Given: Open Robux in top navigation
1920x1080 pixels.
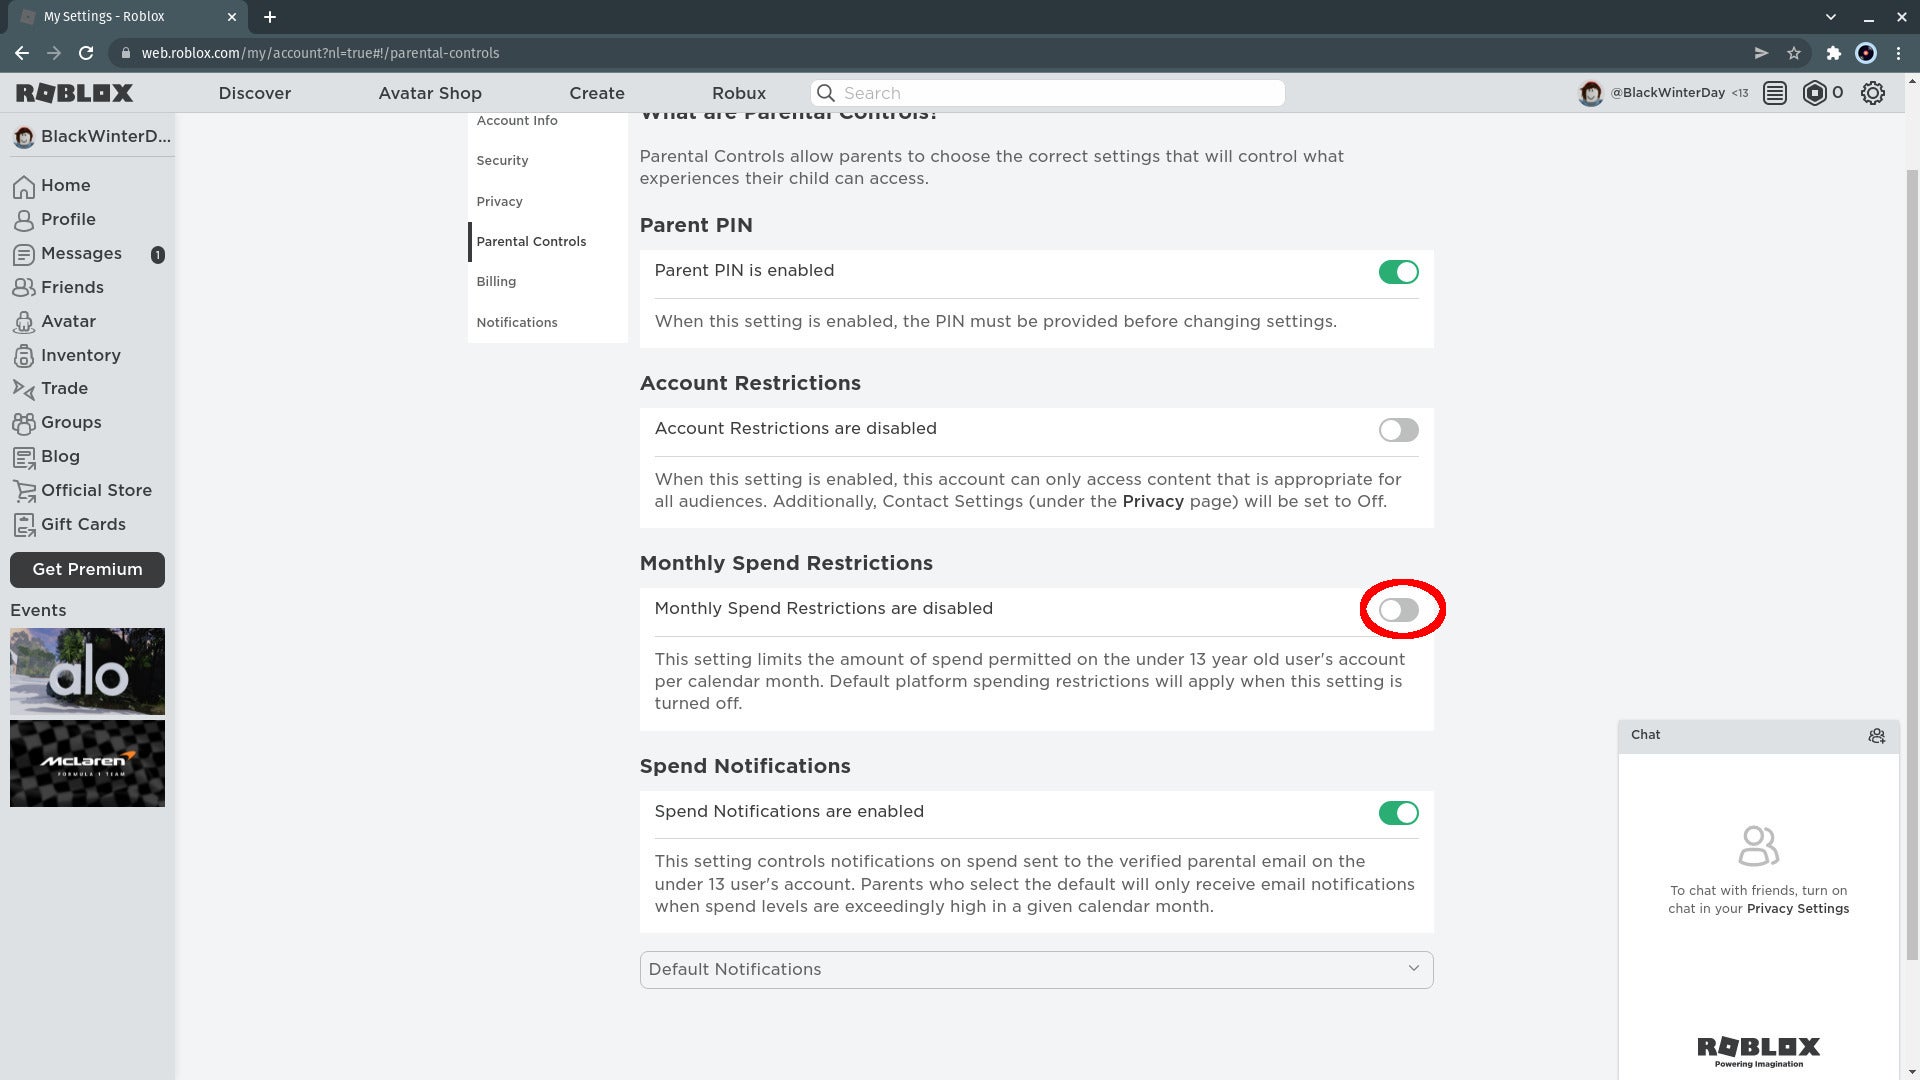Looking at the screenshot, I should point(739,93).
